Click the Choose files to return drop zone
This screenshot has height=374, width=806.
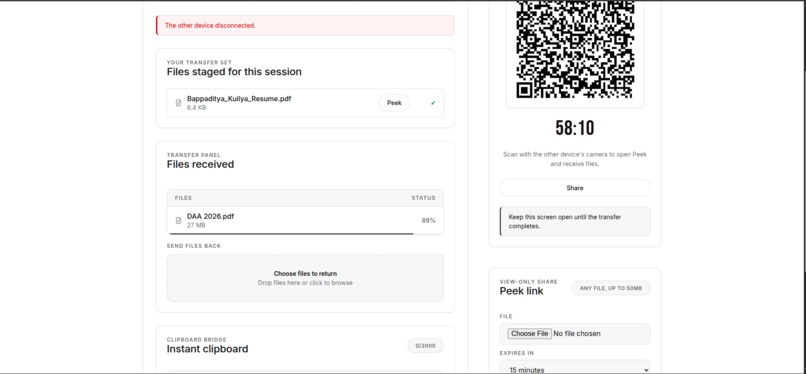pyautogui.click(x=305, y=278)
